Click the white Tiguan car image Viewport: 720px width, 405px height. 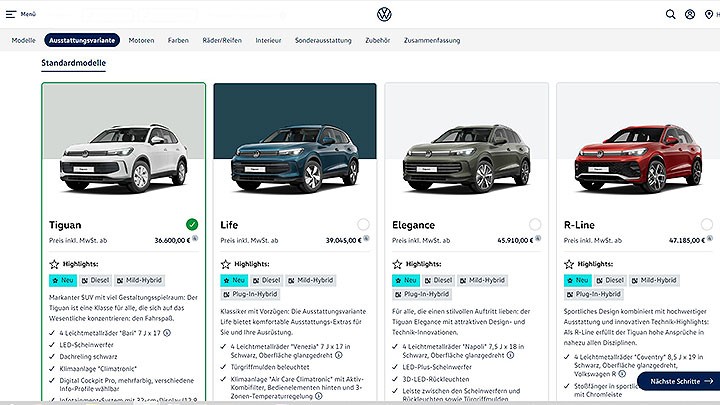[124, 158]
